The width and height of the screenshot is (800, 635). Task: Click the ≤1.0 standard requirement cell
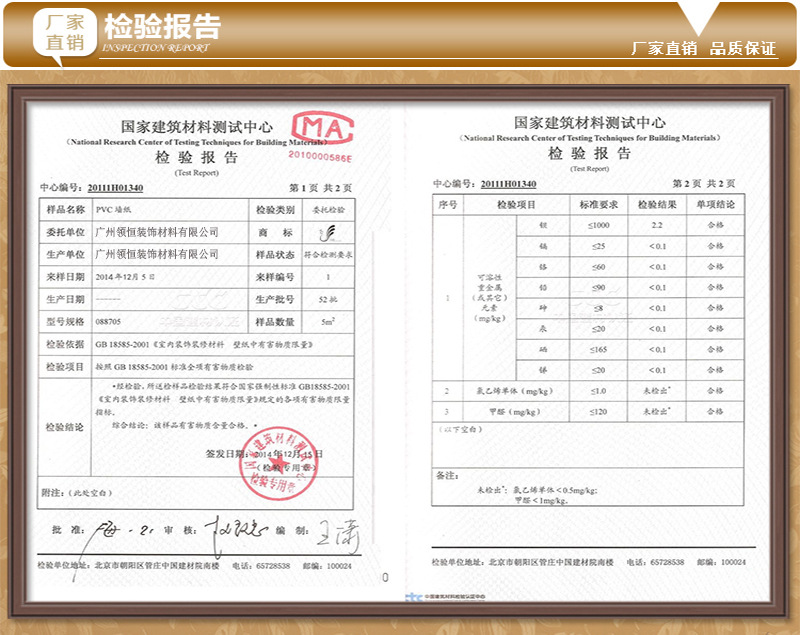pos(598,391)
